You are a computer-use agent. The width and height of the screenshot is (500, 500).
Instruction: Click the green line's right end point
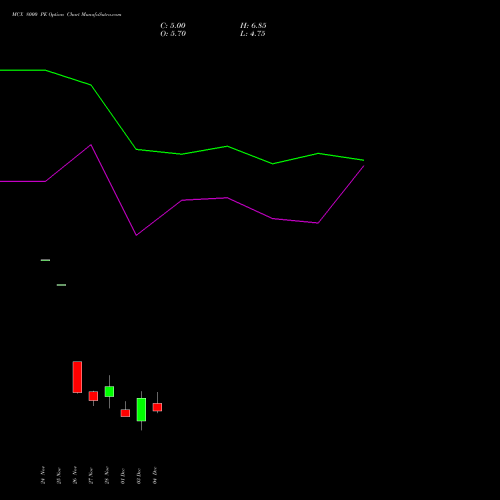364,160
